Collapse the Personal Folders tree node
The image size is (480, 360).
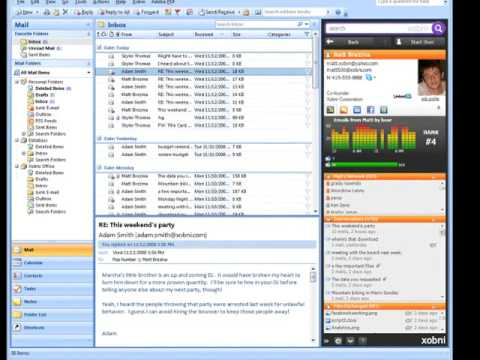click(x=17, y=82)
